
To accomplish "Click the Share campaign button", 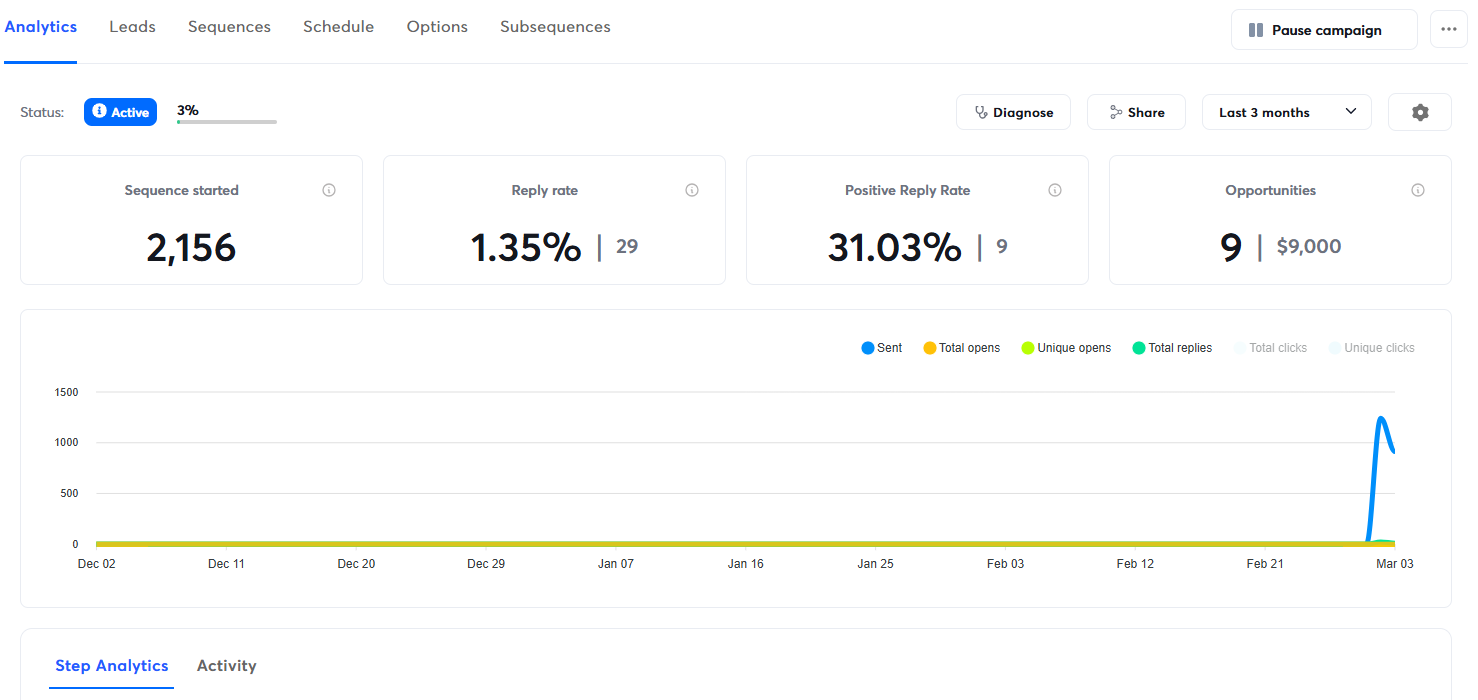I will tap(1136, 113).
